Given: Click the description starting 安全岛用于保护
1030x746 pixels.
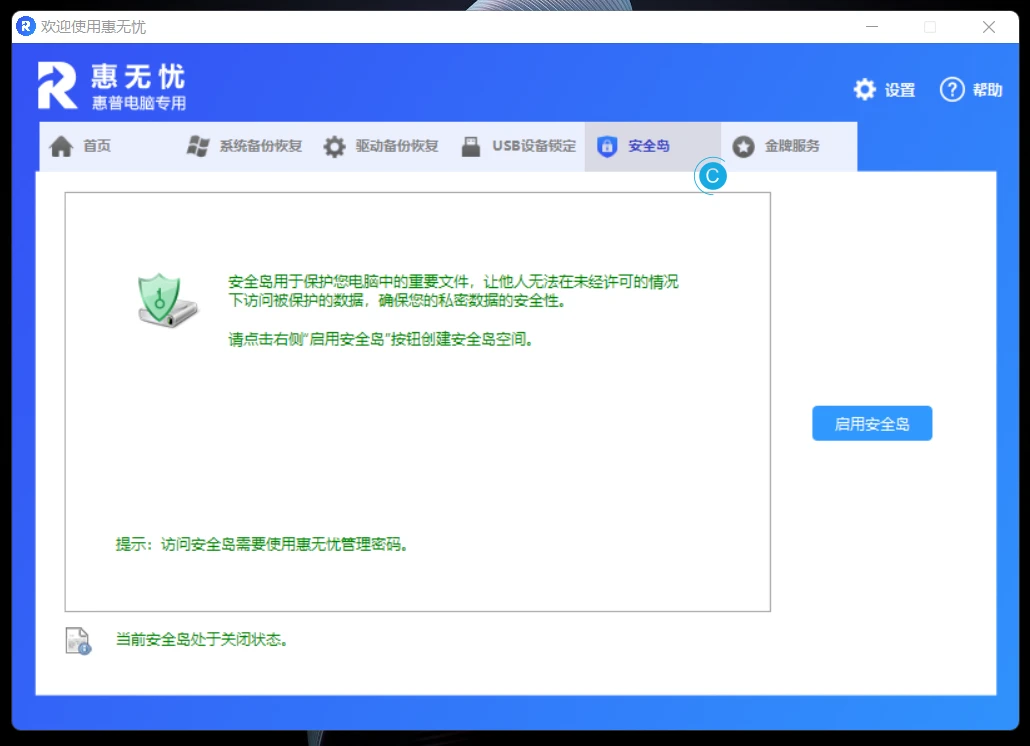Looking at the screenshot, I should [453, 291].
